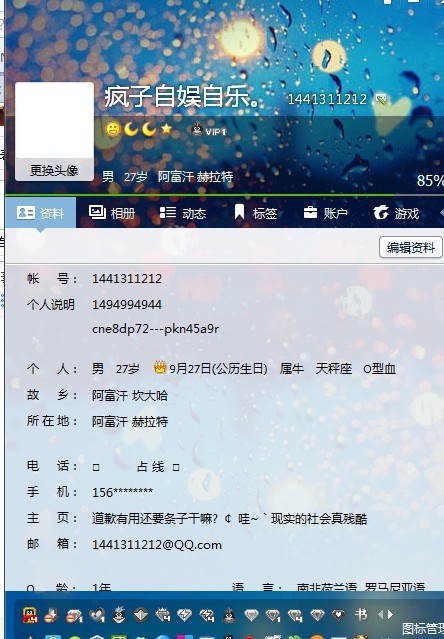Image resolution: width=444 pixels, height=639 pixels.
Task: Click the birthday crown icon beside 9月27日
Action: click(160, 368)
